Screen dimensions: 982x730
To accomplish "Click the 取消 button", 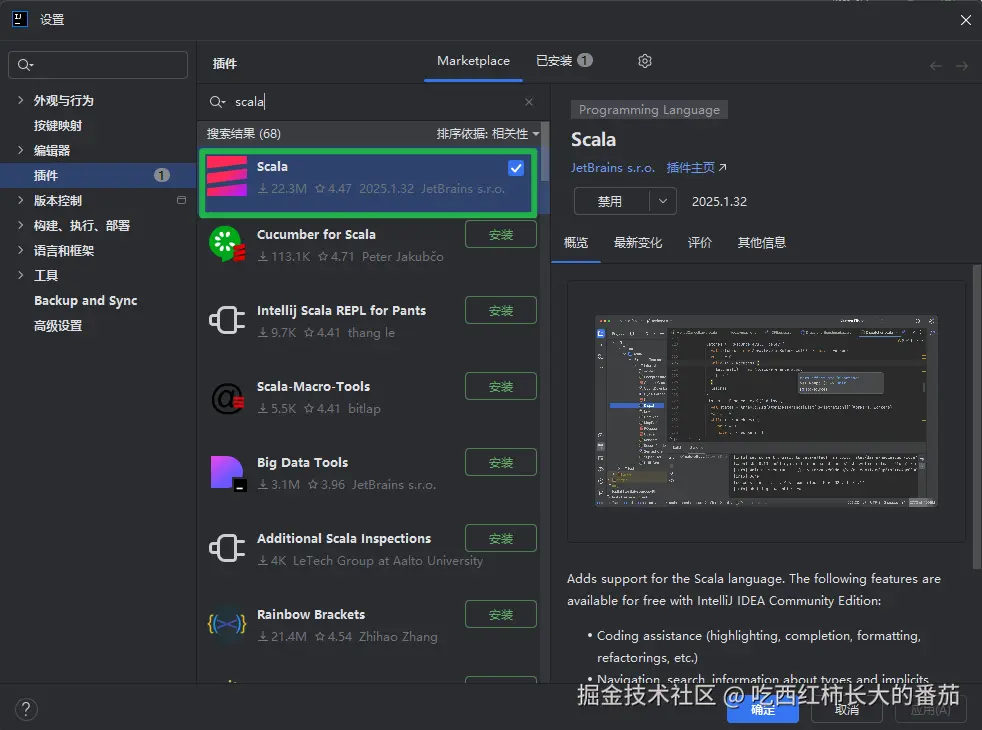I will [847, 710].
